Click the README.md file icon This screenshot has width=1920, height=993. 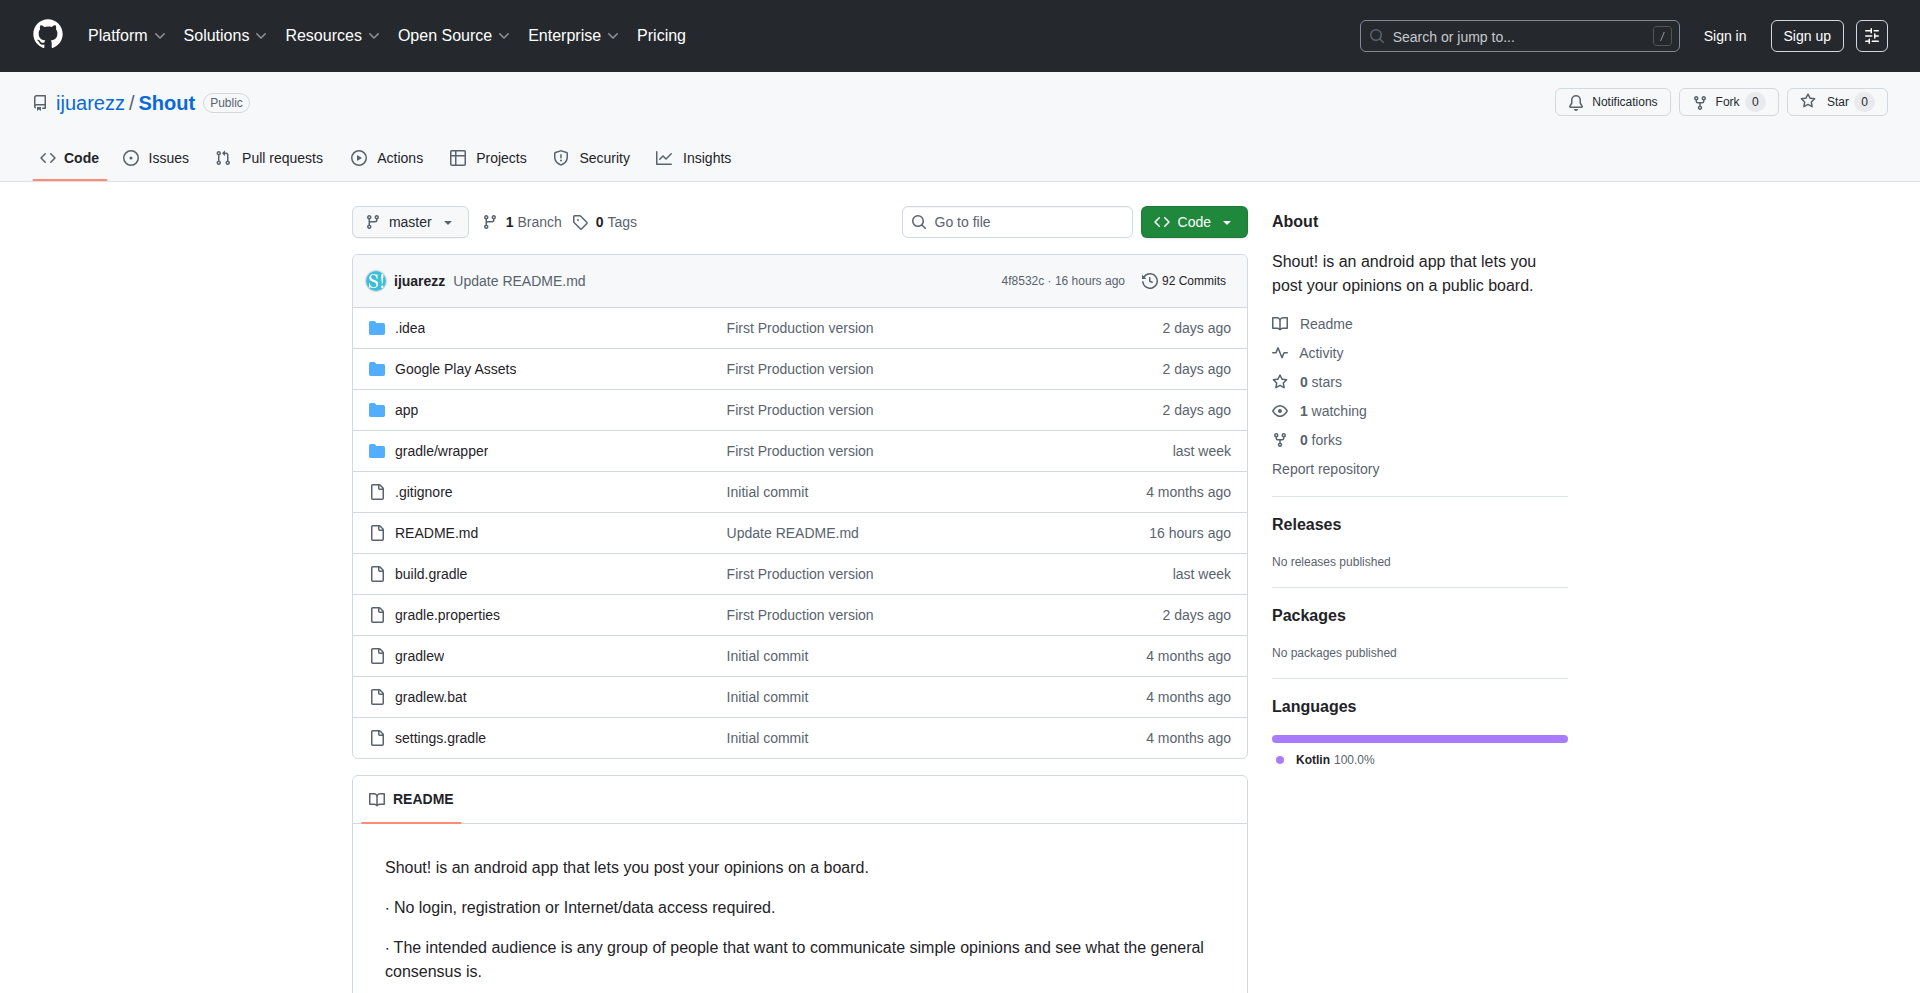click(377, 533)
